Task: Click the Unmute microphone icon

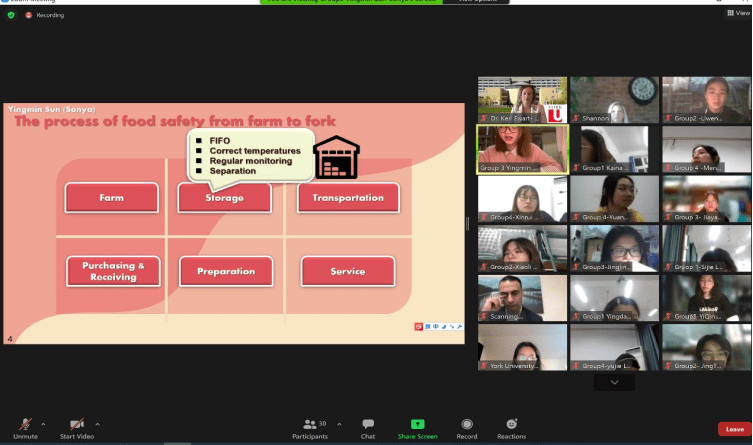Action: point(25,424)
